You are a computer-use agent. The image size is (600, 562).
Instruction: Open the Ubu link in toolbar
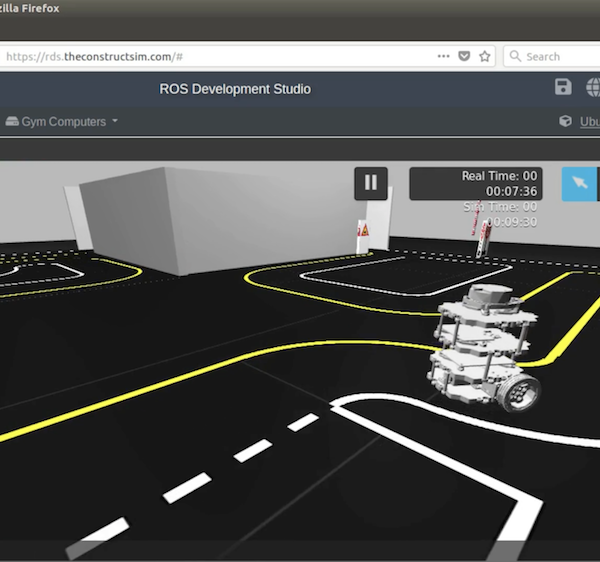pos(590,122)
